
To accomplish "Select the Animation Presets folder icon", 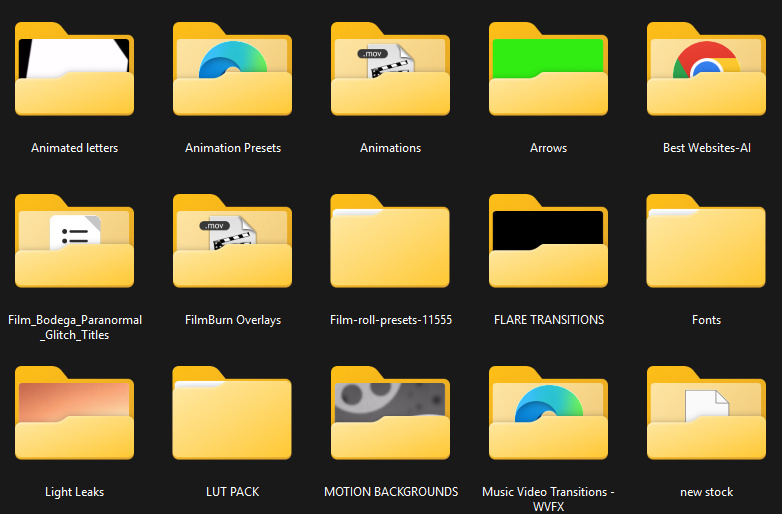I will click(232, 69).
